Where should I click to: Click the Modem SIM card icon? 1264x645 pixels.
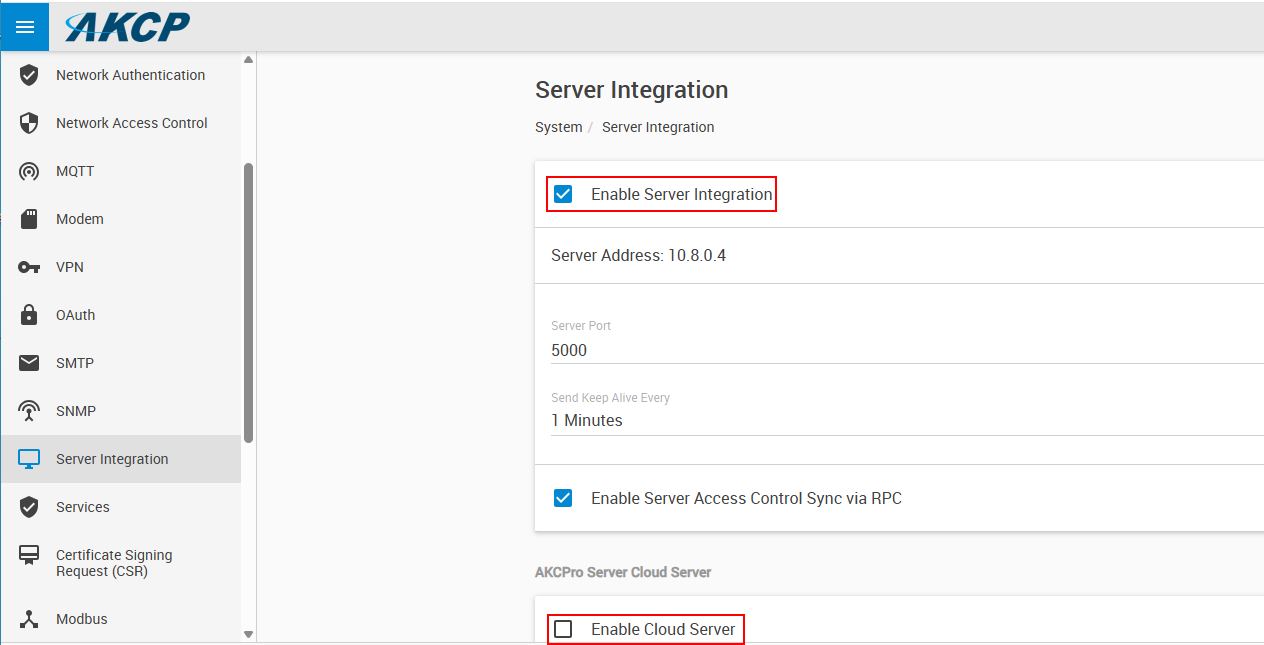[x=29, y=219]
